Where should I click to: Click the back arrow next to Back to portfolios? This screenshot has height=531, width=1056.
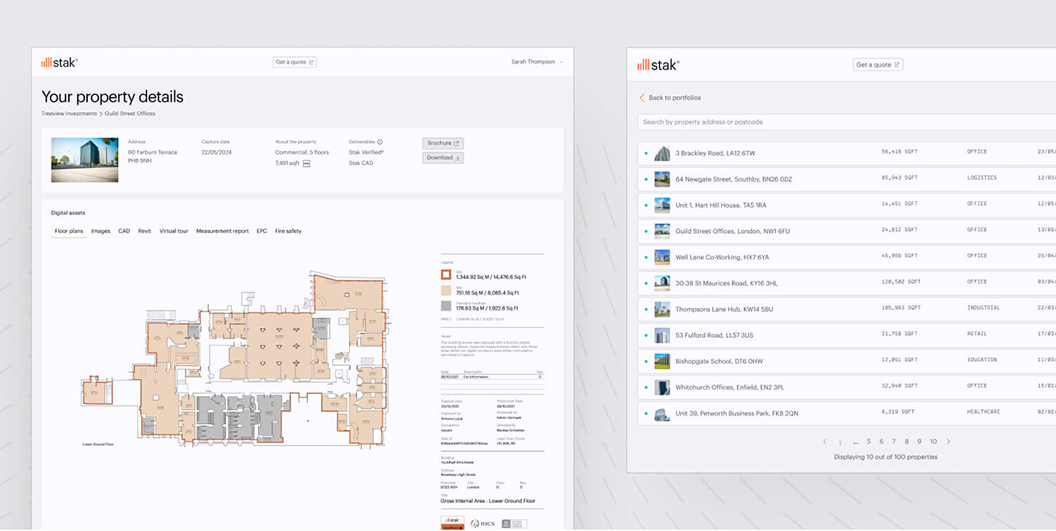pyautogui.click(x=642, y=98)
